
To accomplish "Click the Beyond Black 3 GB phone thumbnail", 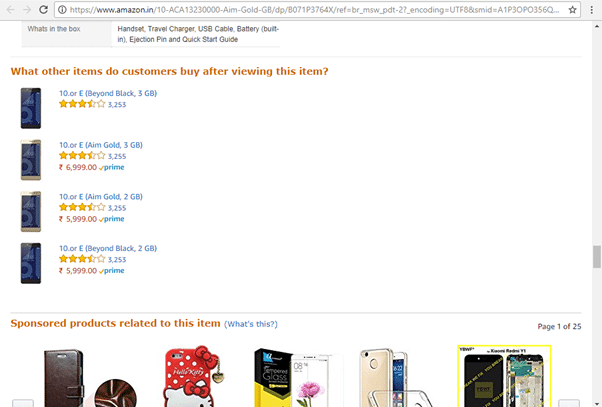I will [31, 107].
